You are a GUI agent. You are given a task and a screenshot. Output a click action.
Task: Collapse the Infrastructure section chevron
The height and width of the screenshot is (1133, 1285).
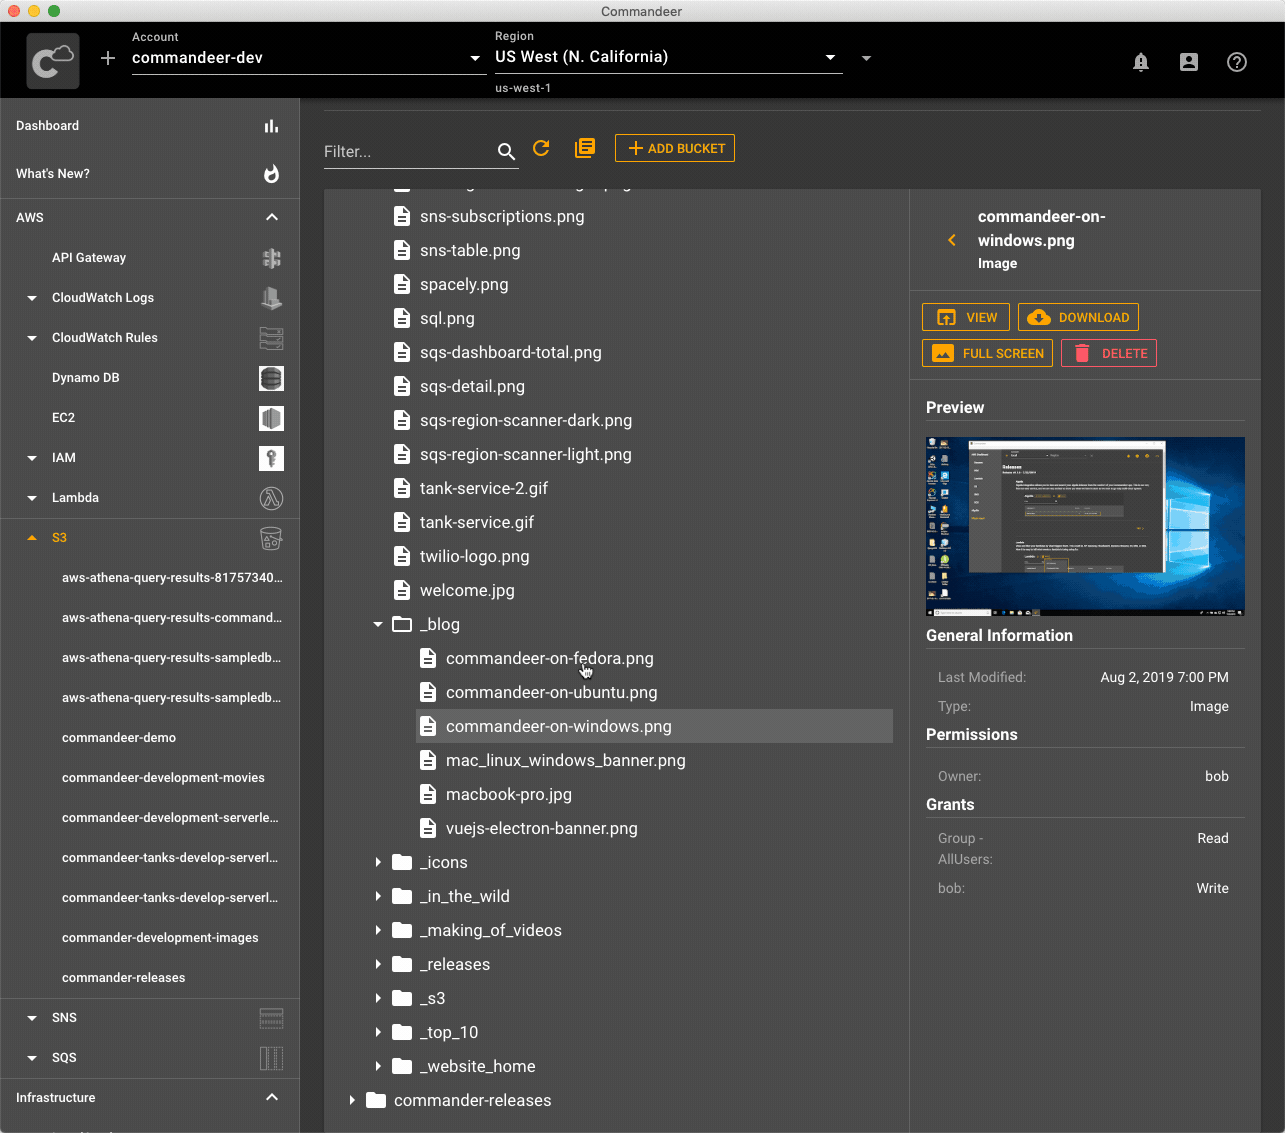point(272,1097)
